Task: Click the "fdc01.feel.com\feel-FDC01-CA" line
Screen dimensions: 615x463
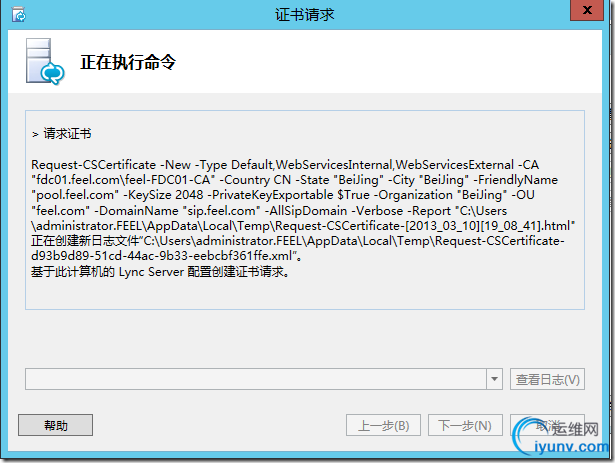Action: tap(294, 180)
